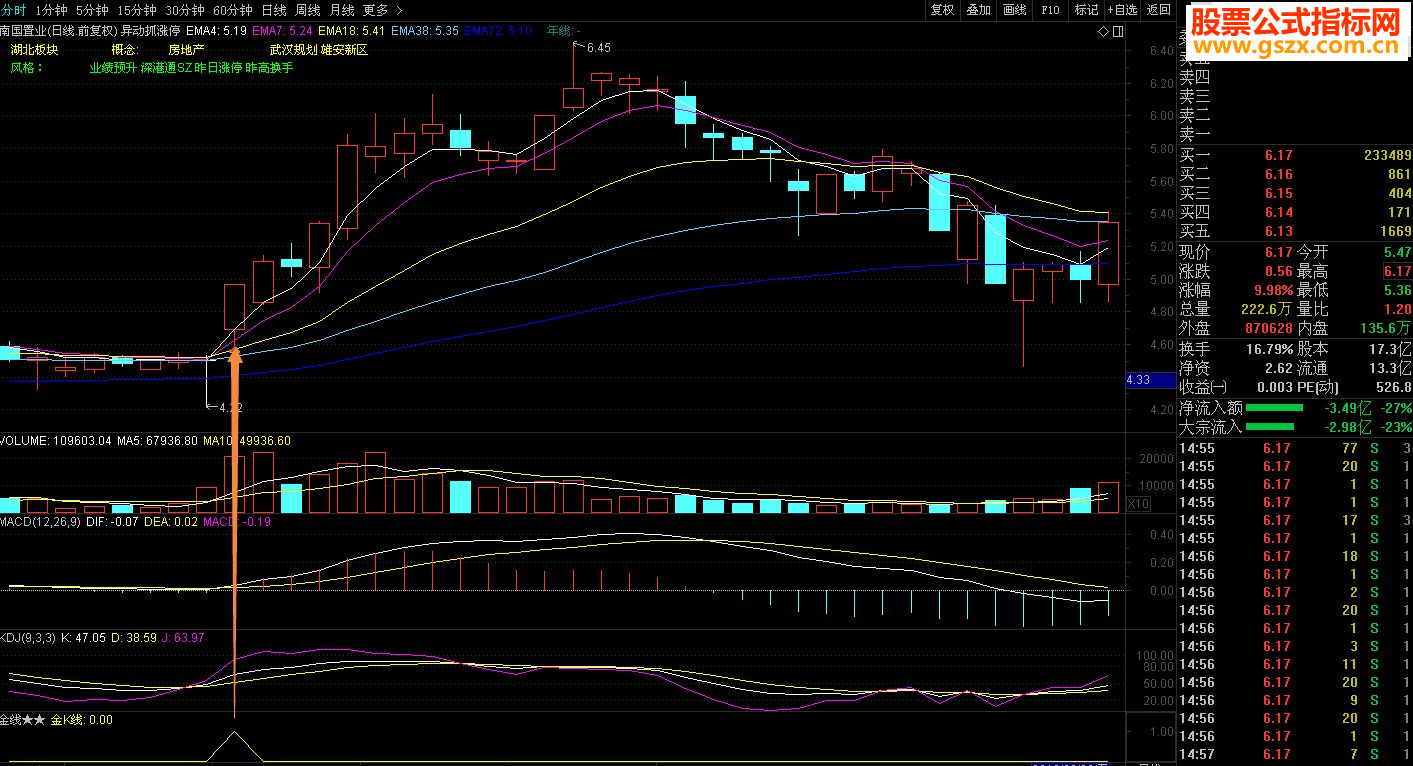Click the 昨高换手 style tag
This screenshot has height=766, width=1413.
coord(269,68)
